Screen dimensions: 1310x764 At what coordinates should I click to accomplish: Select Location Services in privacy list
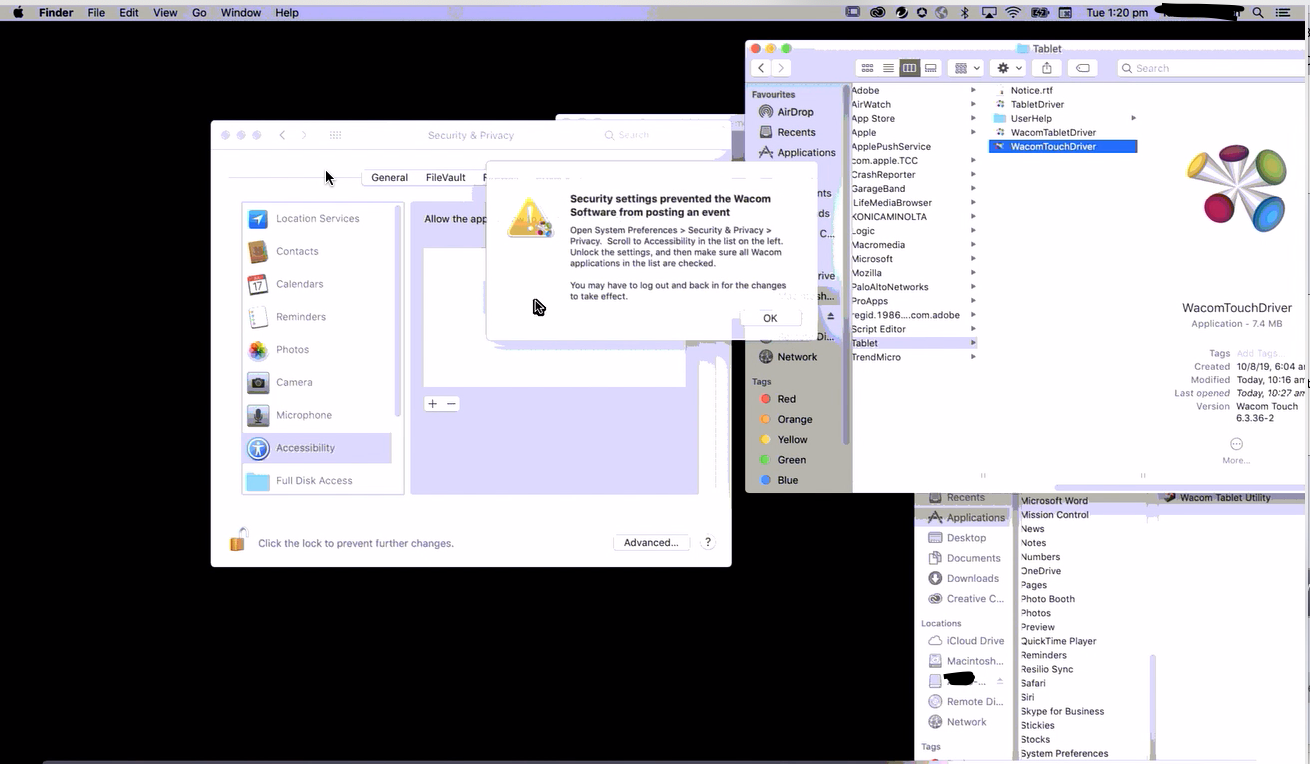[x=317, y=218]
